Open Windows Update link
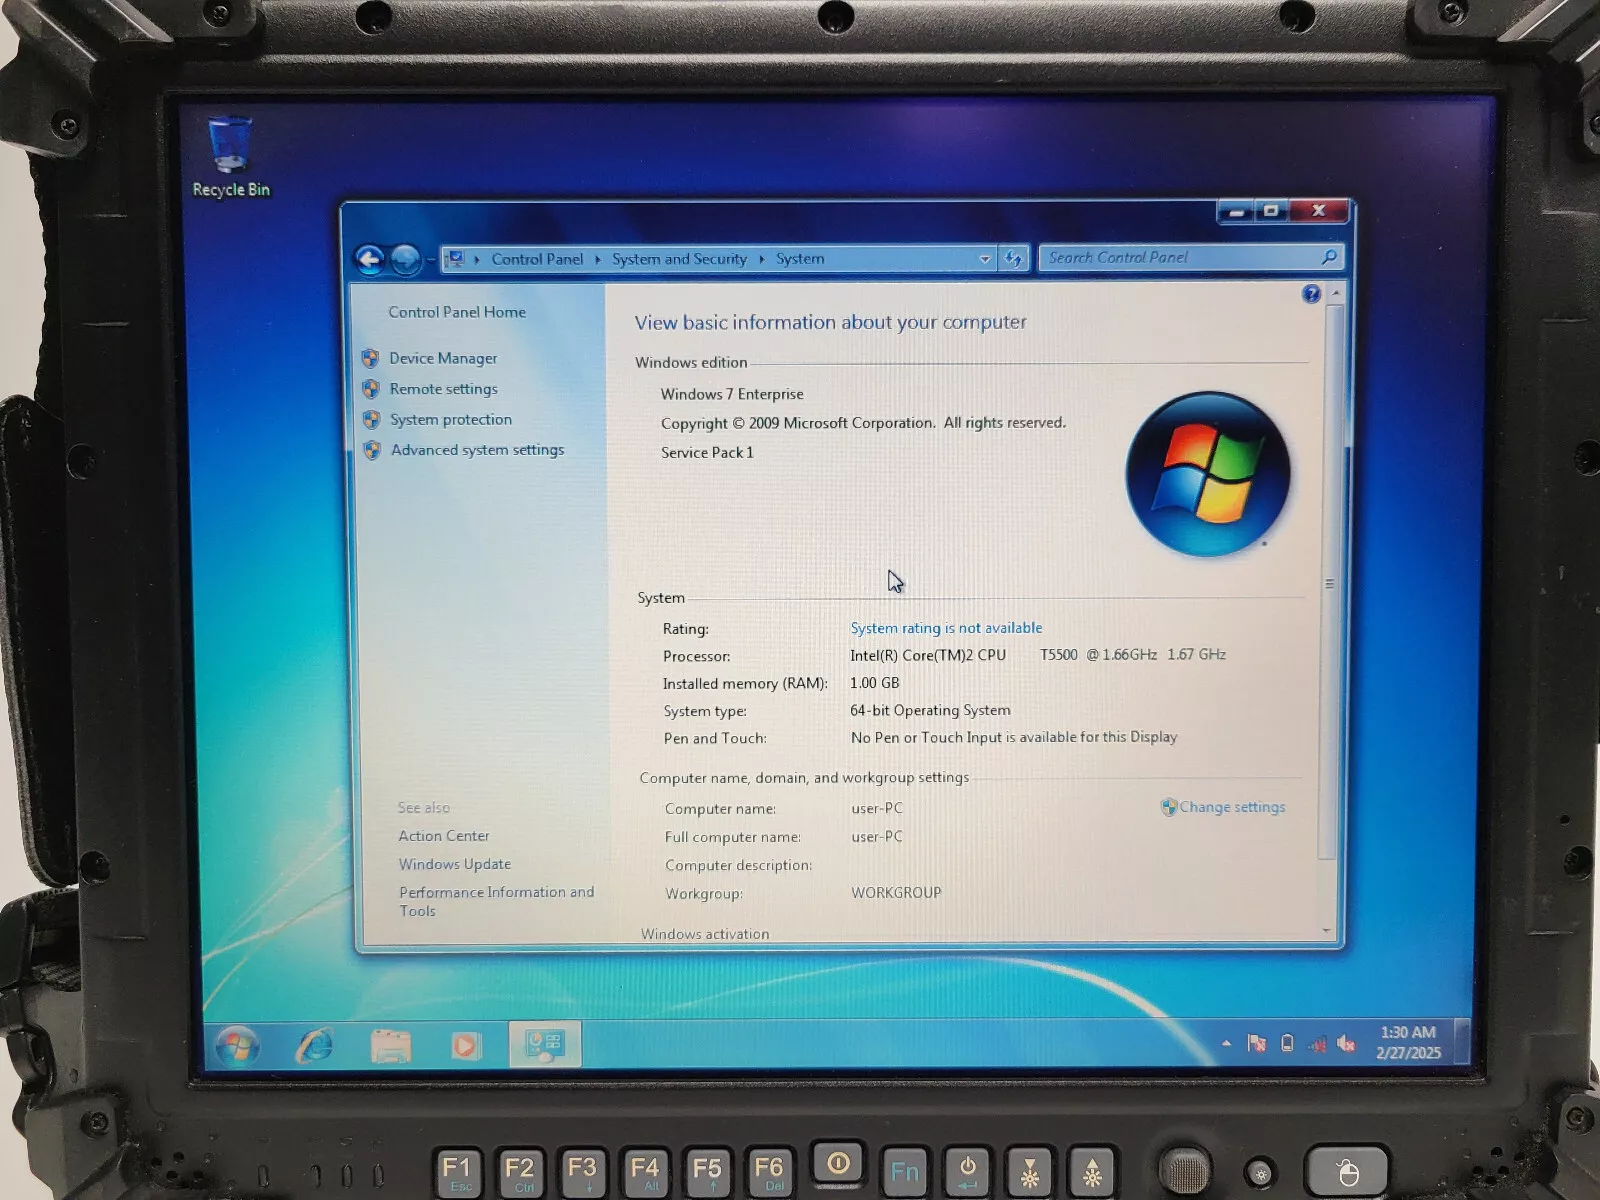This screenshot has width=1600, height=1200. click(x=455, y=864)
